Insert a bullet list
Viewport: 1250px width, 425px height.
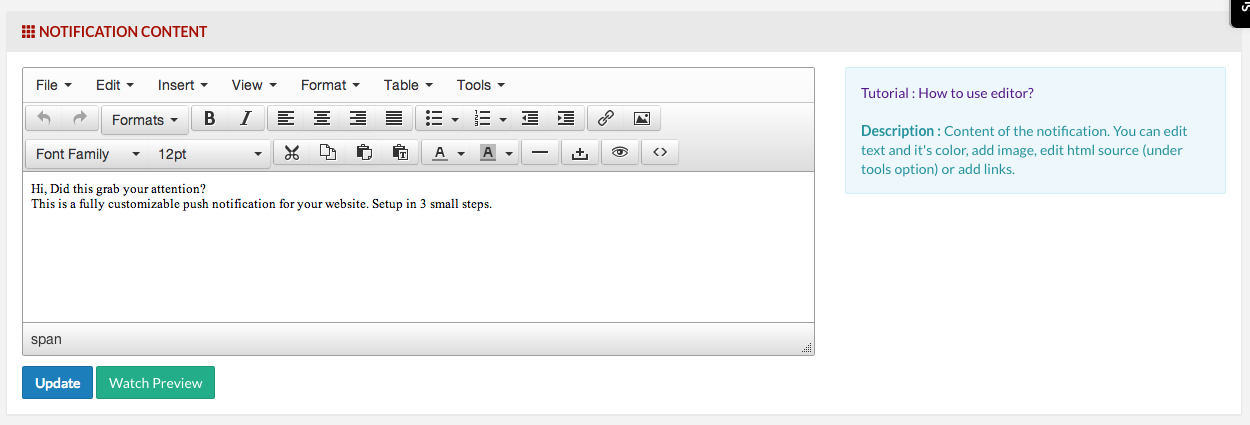click(x=434, y=119)
